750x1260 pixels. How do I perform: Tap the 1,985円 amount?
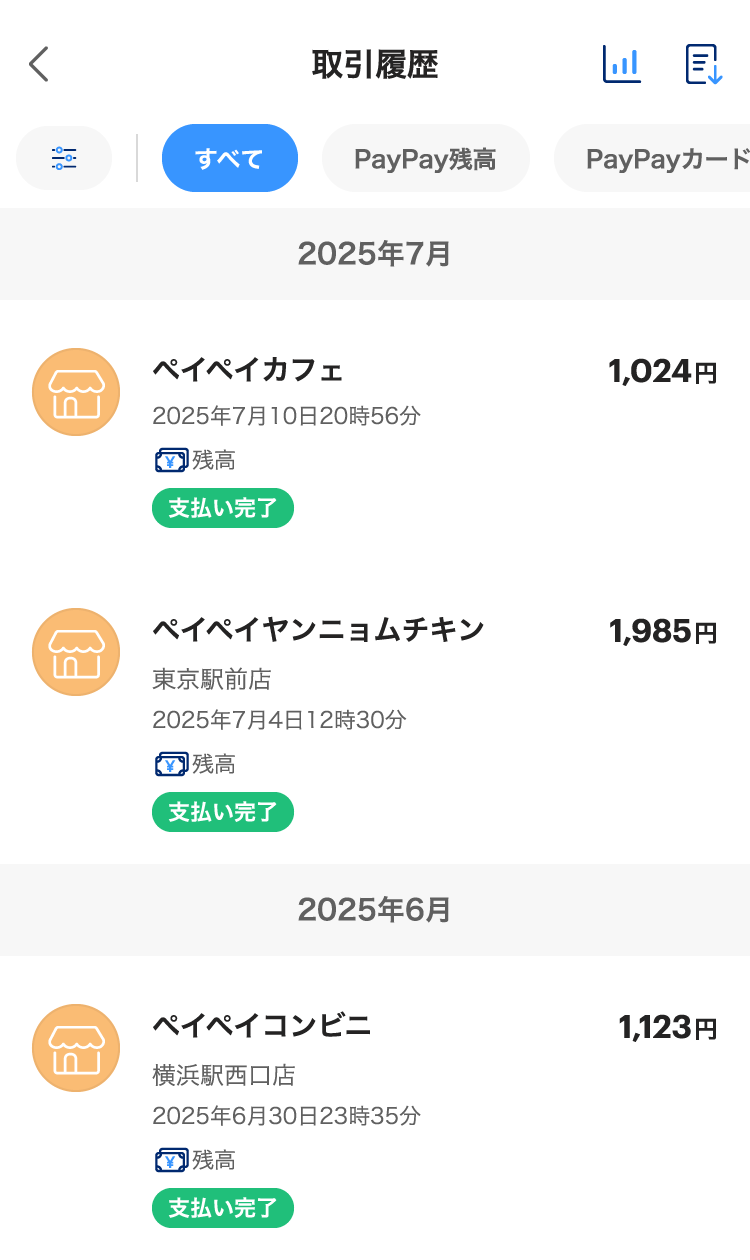tap(662, 632)
